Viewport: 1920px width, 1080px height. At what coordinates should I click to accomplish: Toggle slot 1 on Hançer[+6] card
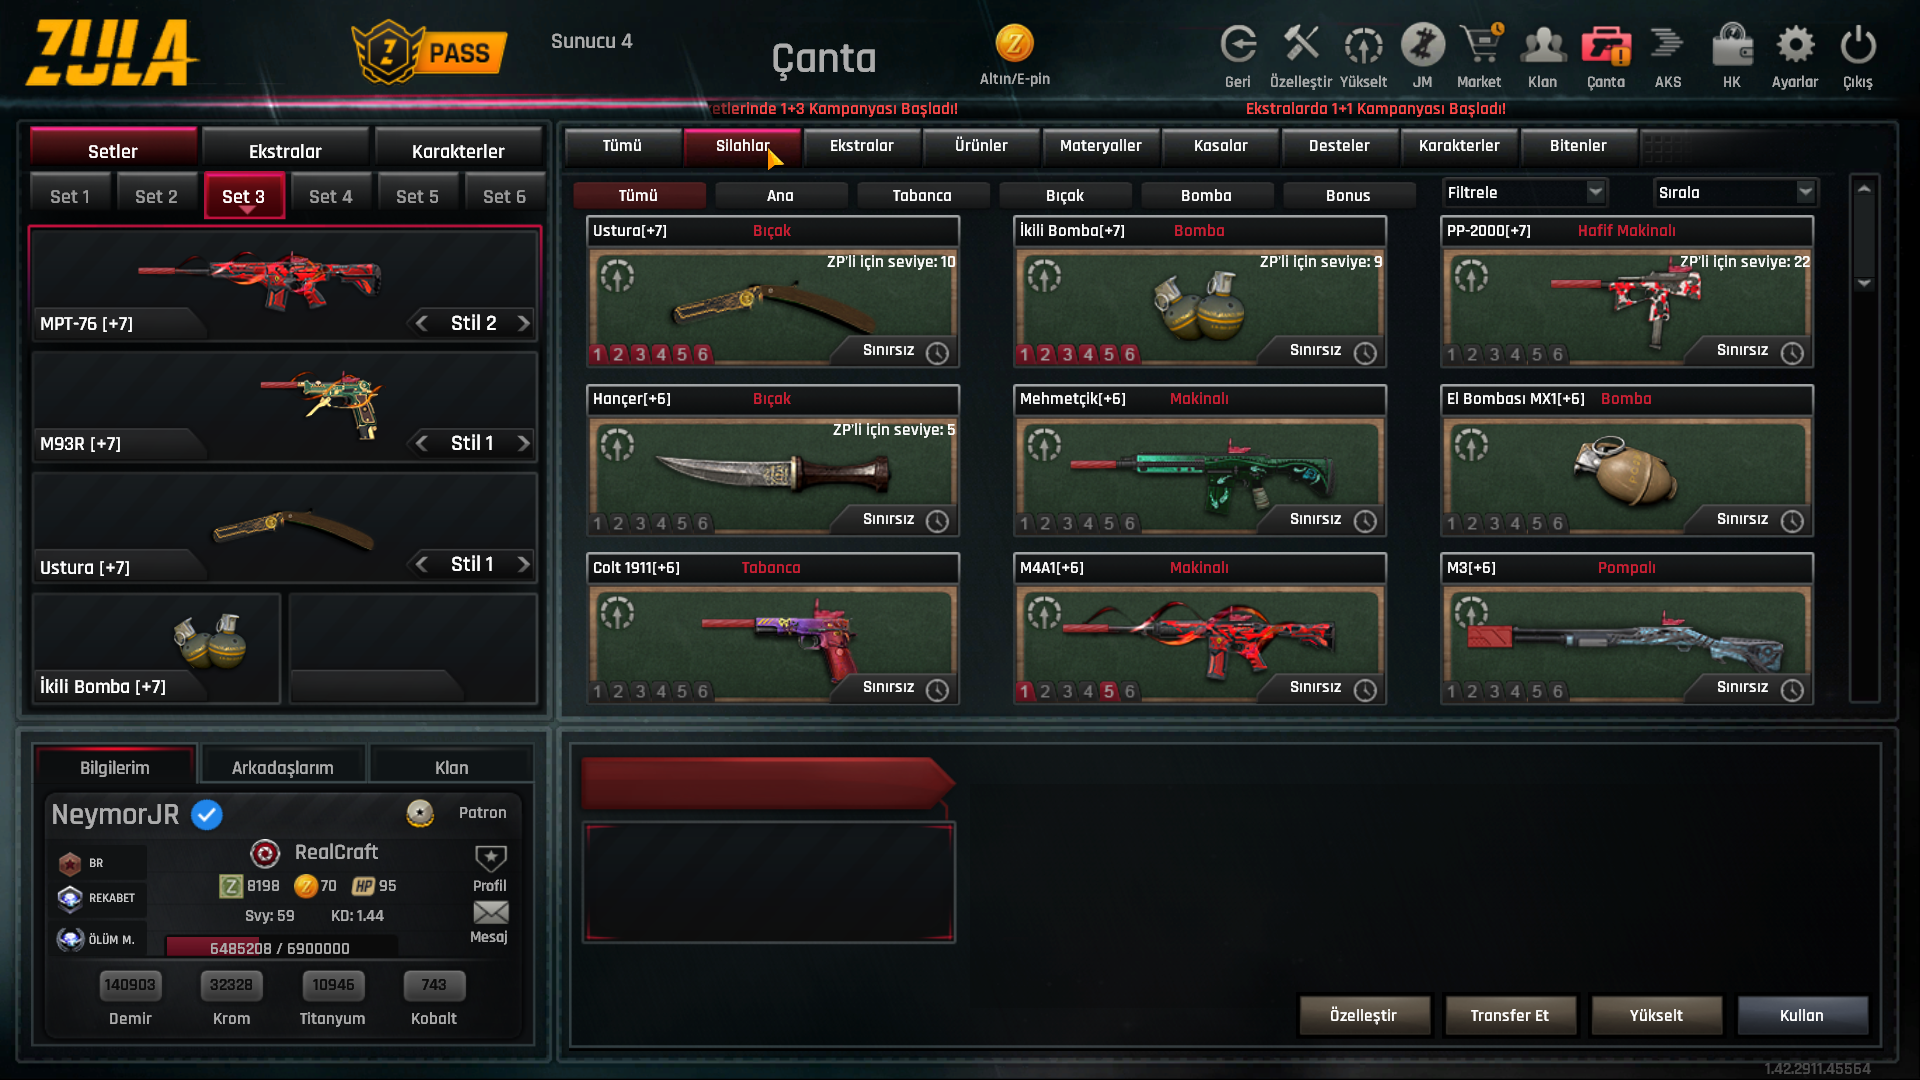598,523
